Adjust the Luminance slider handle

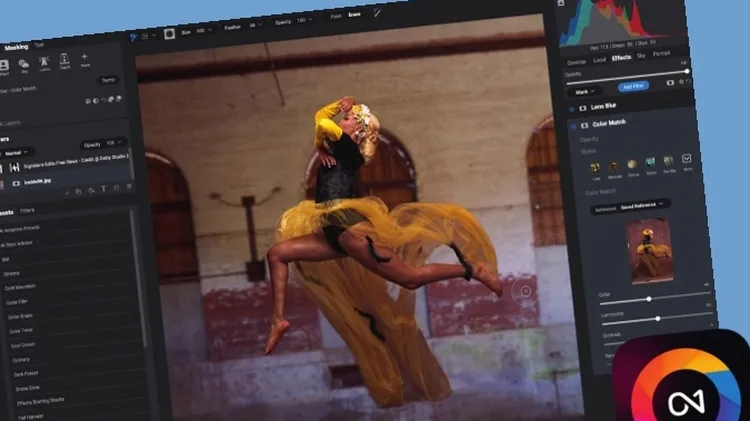pos(658,318)
